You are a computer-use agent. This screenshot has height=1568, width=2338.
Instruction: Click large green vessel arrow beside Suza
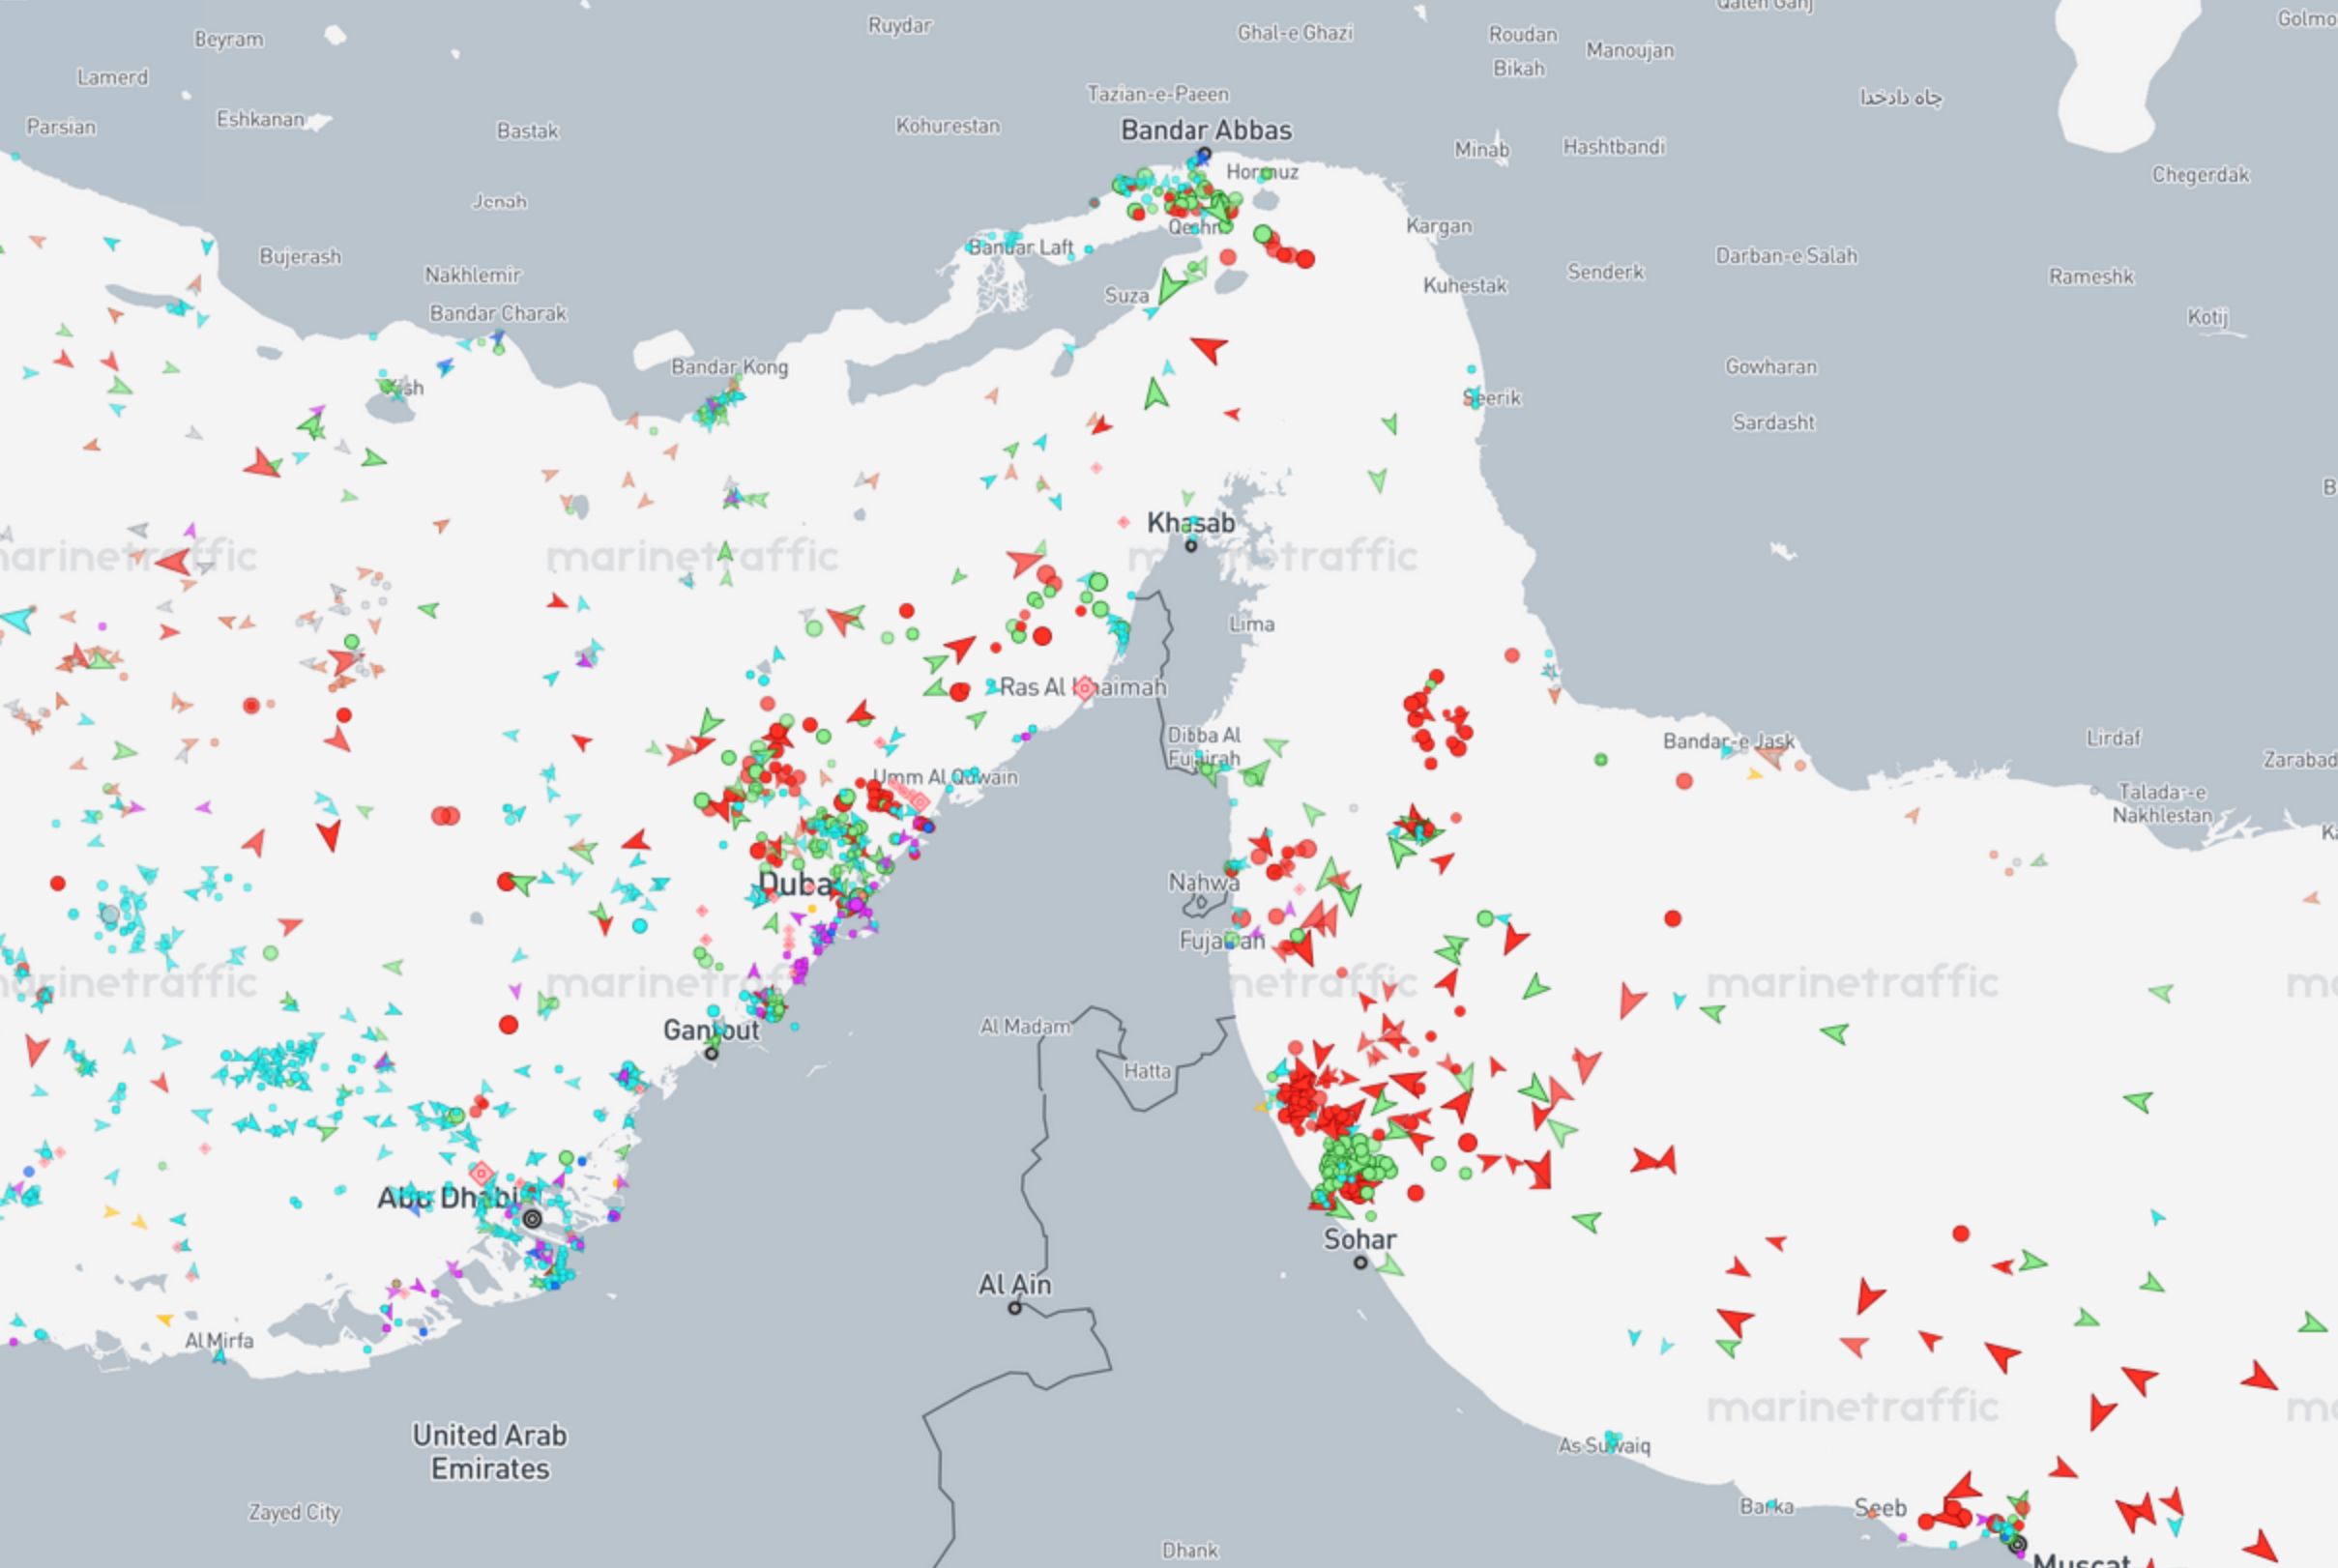pos(1170,286)
